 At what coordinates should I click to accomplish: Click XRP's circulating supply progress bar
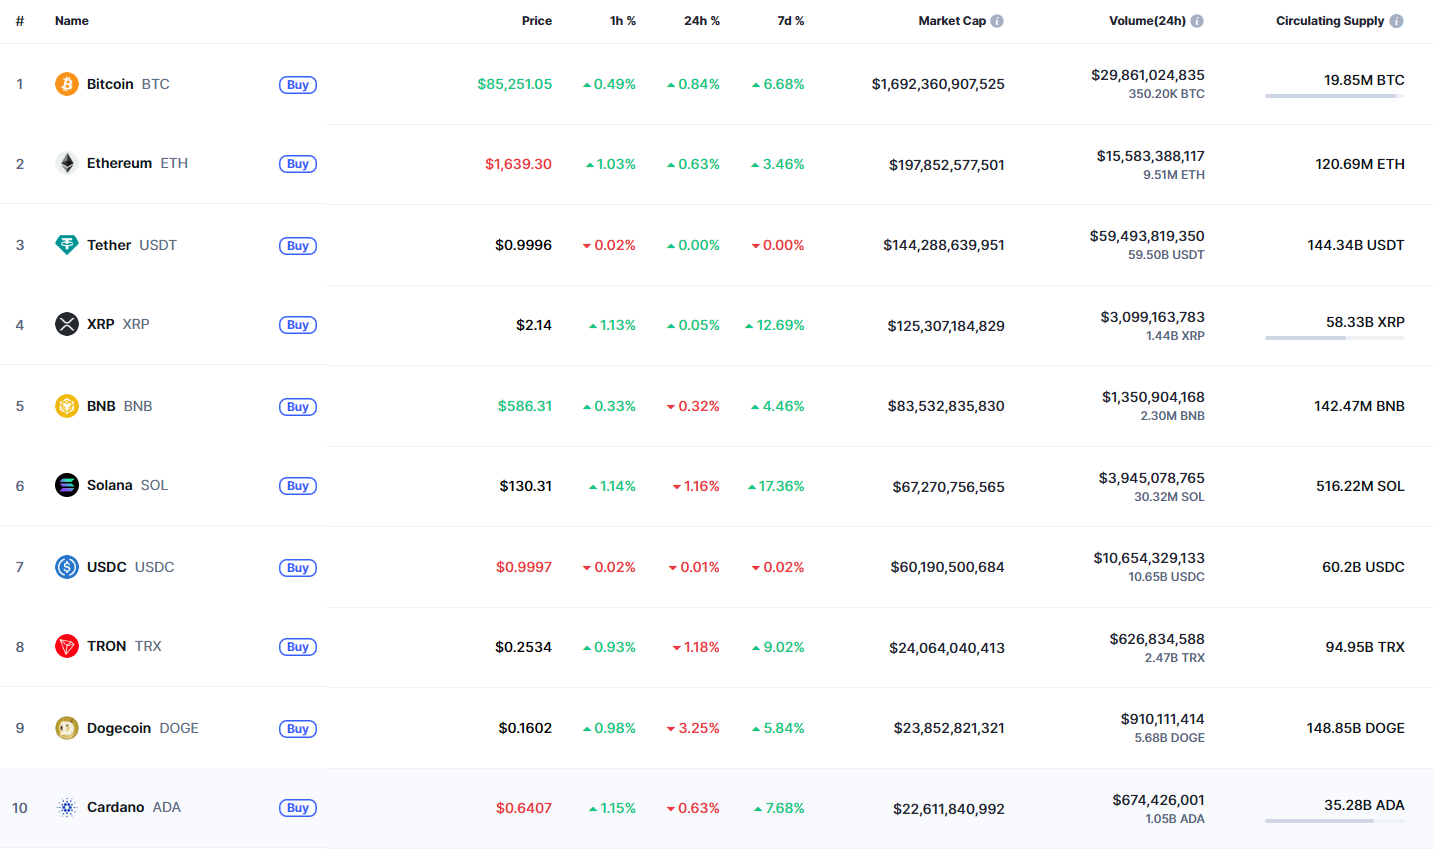(1335, 338)
